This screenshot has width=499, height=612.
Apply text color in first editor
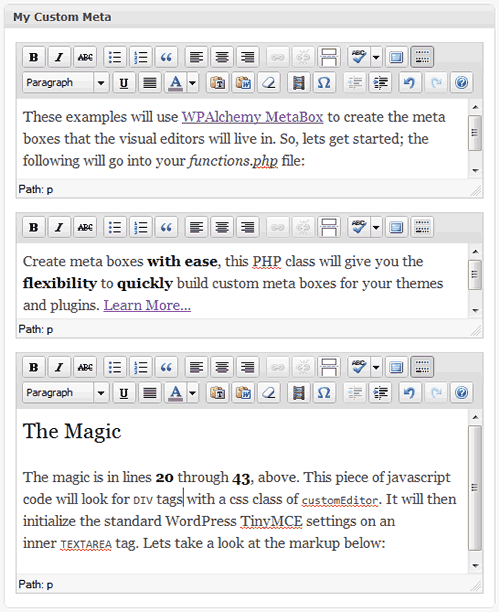(176, 83)
